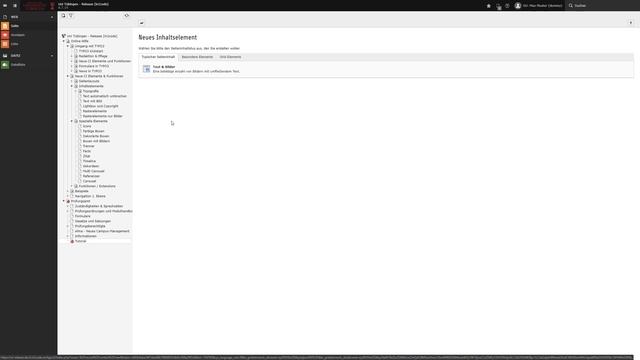Open the Tutorial page in tree
Viewport: 640px width, 360px height.
tap(80, 241)
